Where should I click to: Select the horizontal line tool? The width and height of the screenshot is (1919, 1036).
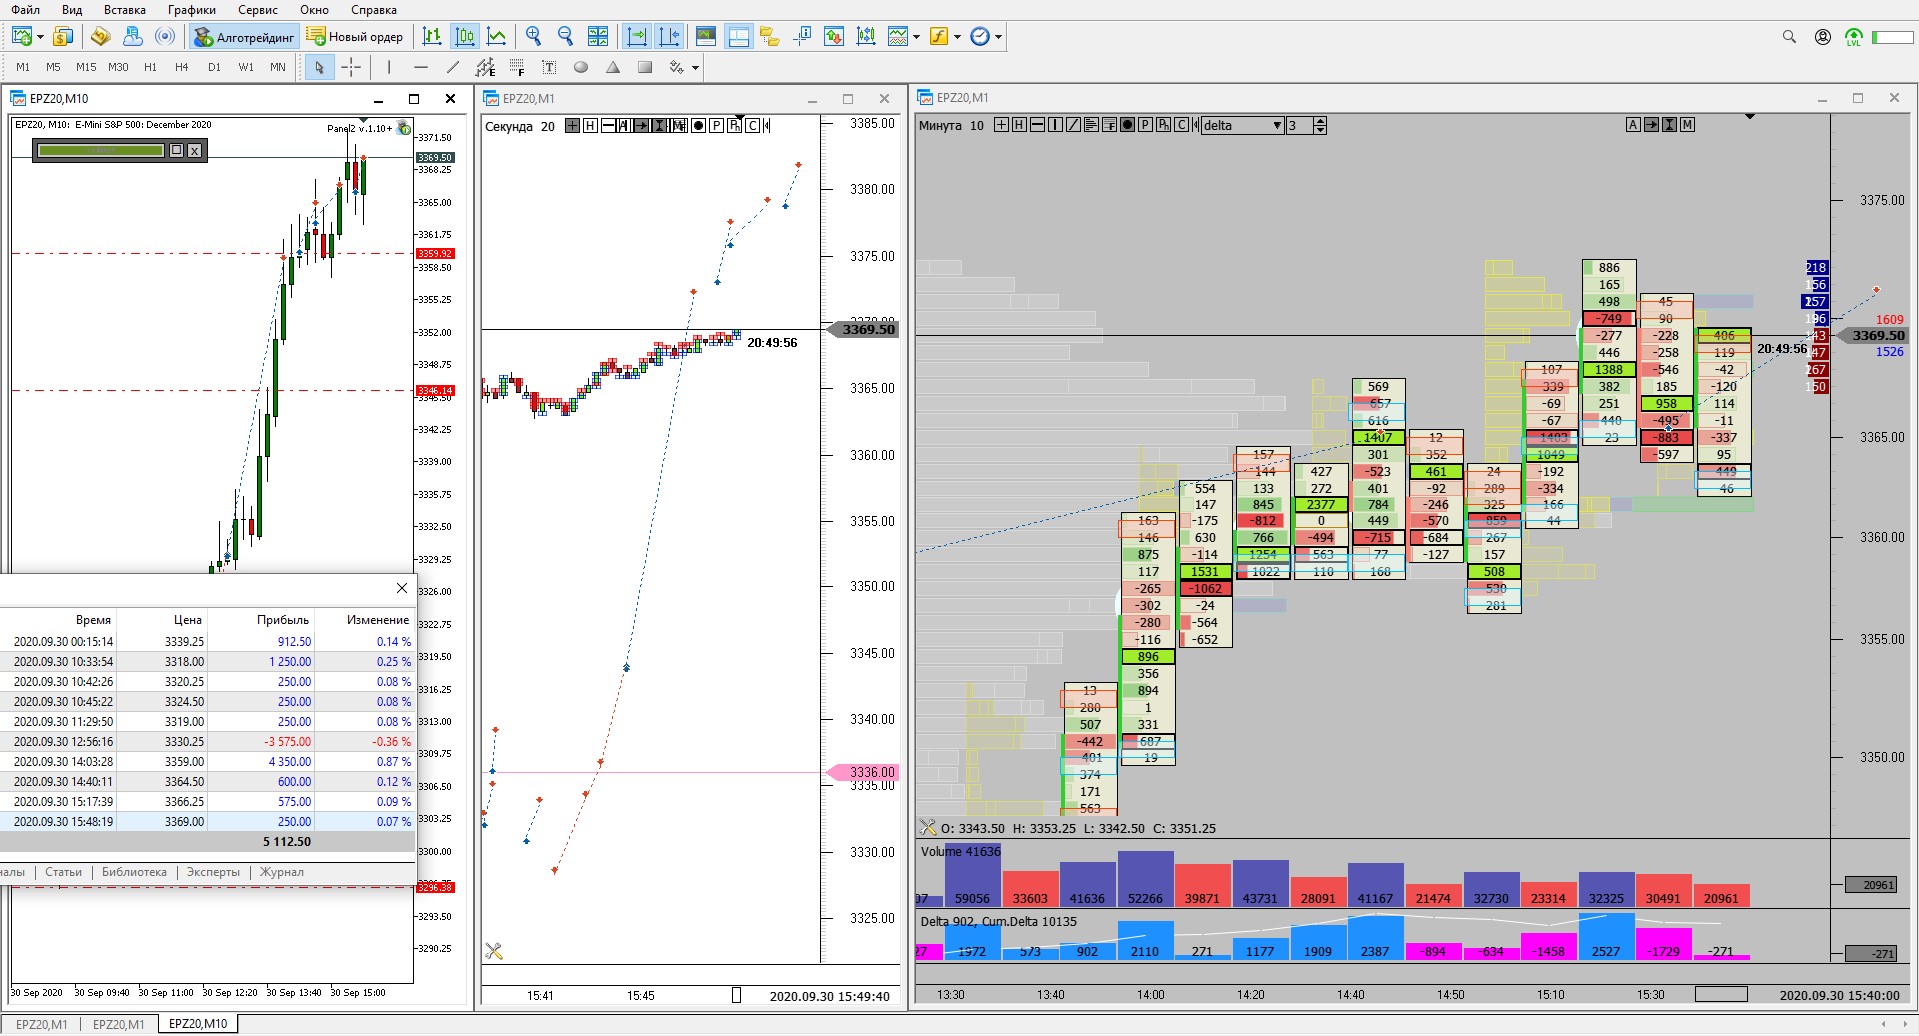[421, 67]
